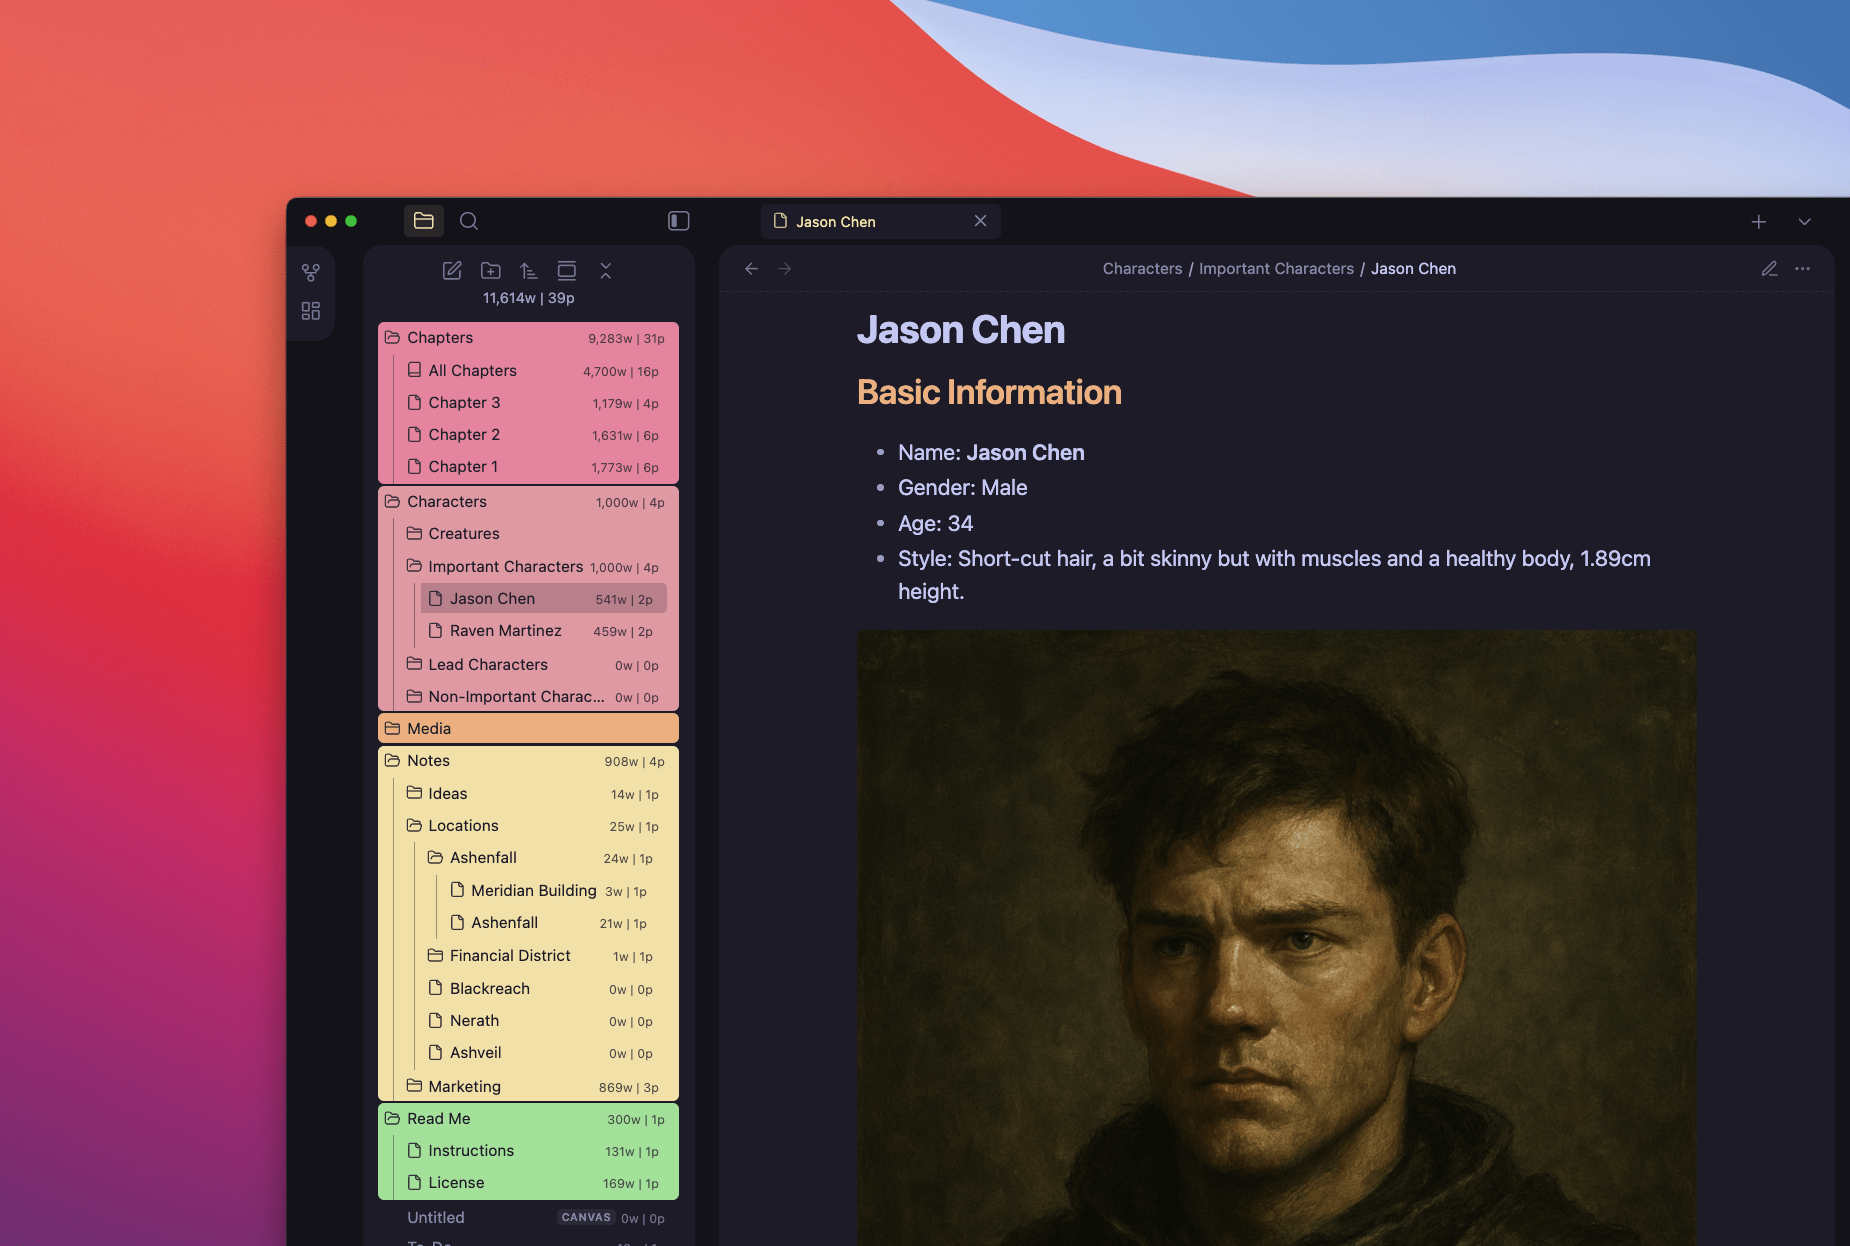
Task: Toggle the sidebar panel visibility
Action: 679,221
